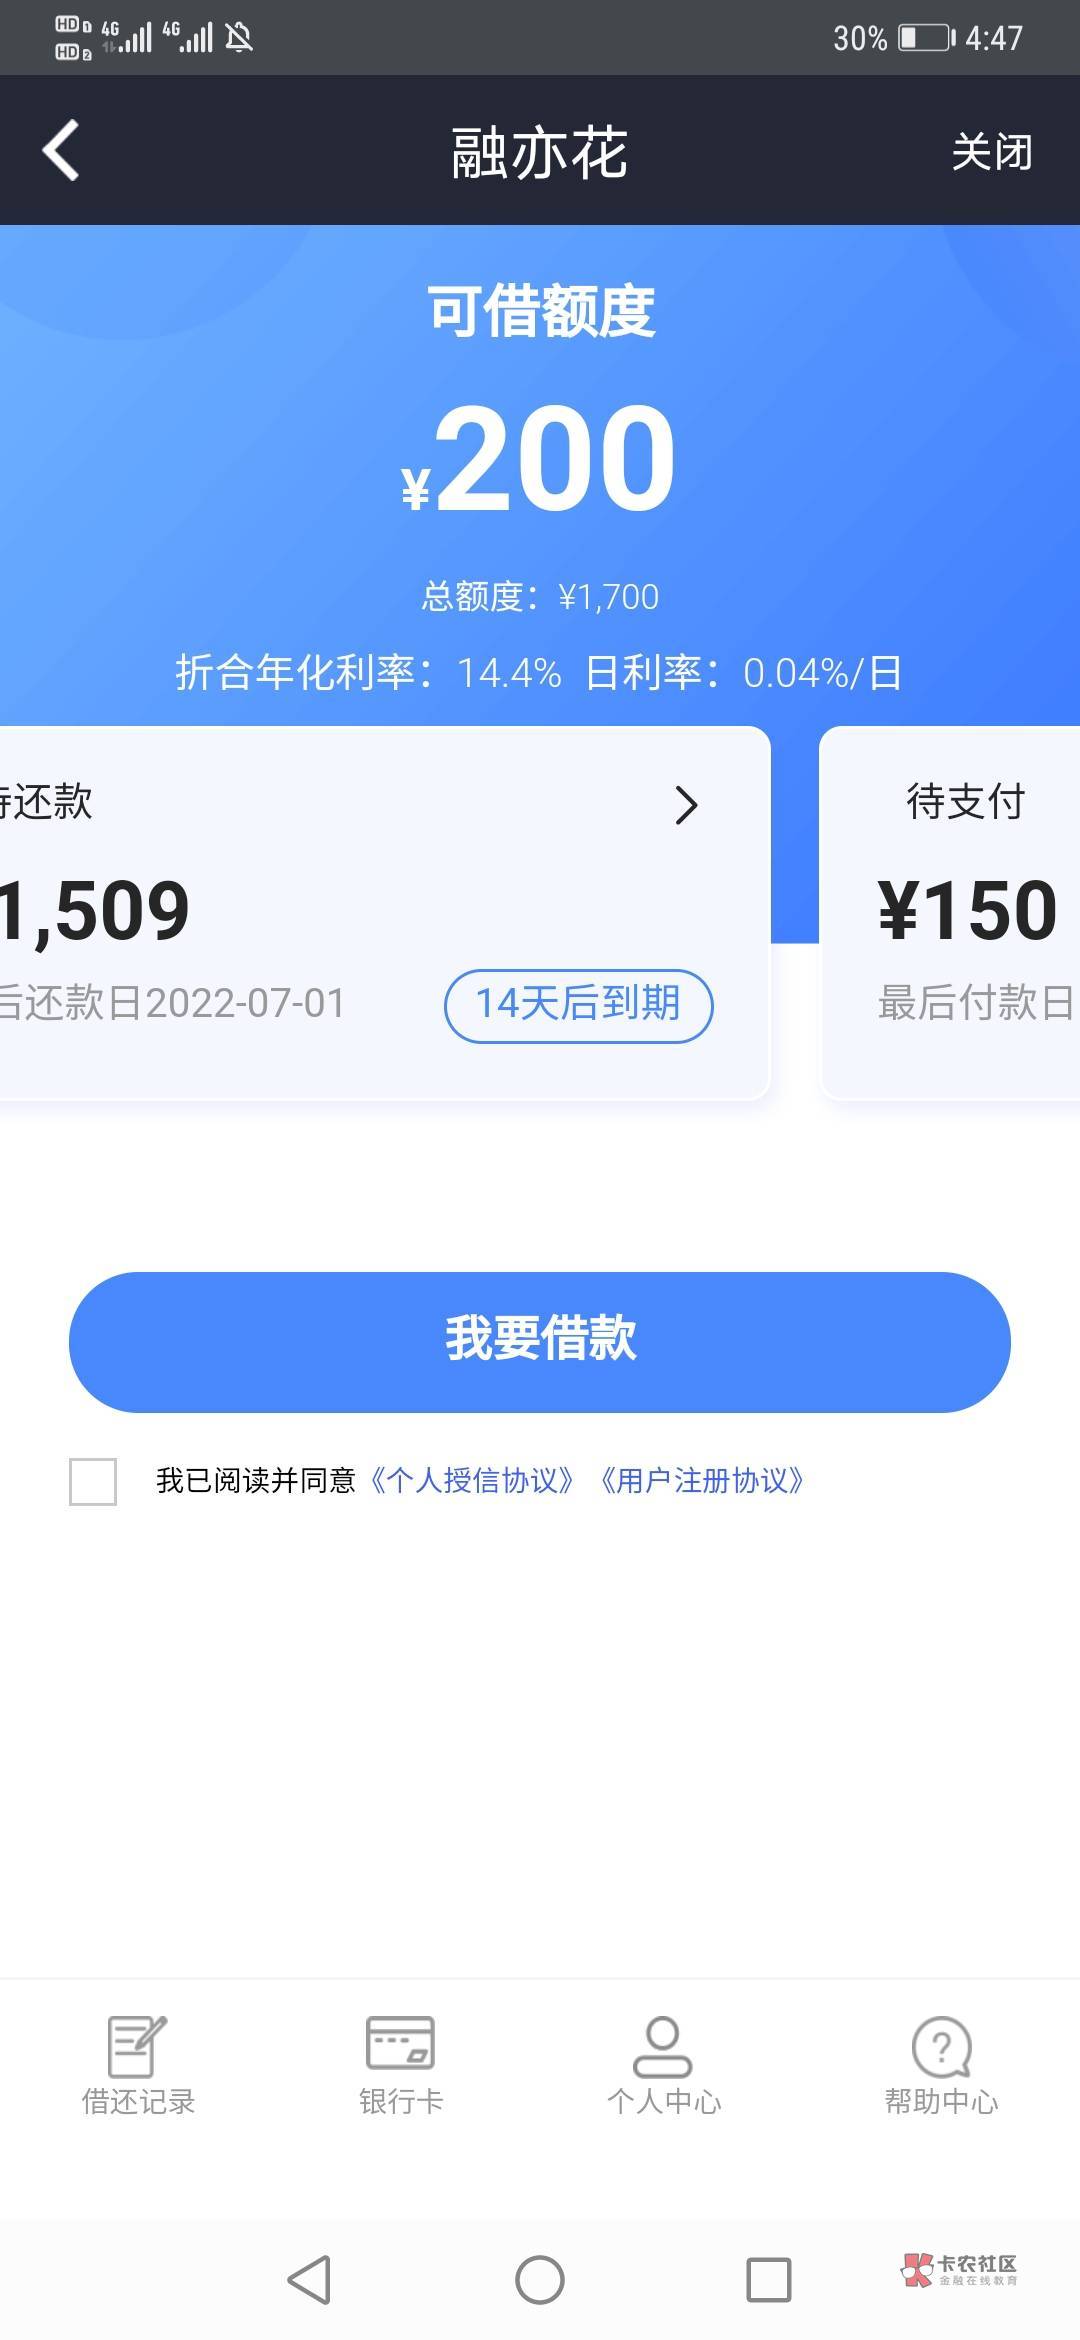The height and width of the screenshot is (2340, 1080).
Task: Tap the 14天后到期 due badge
Action: pyautogui.click(x=578, y=1005)
